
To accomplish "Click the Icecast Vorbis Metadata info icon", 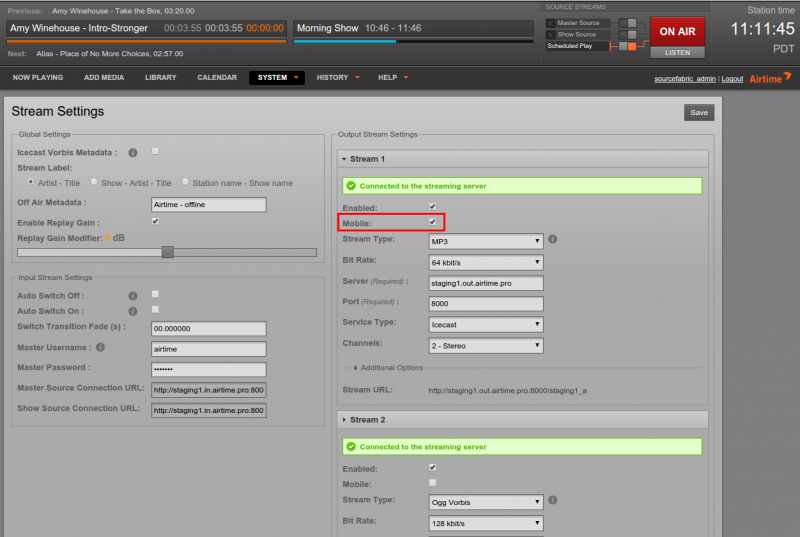I will click(132, 153).
